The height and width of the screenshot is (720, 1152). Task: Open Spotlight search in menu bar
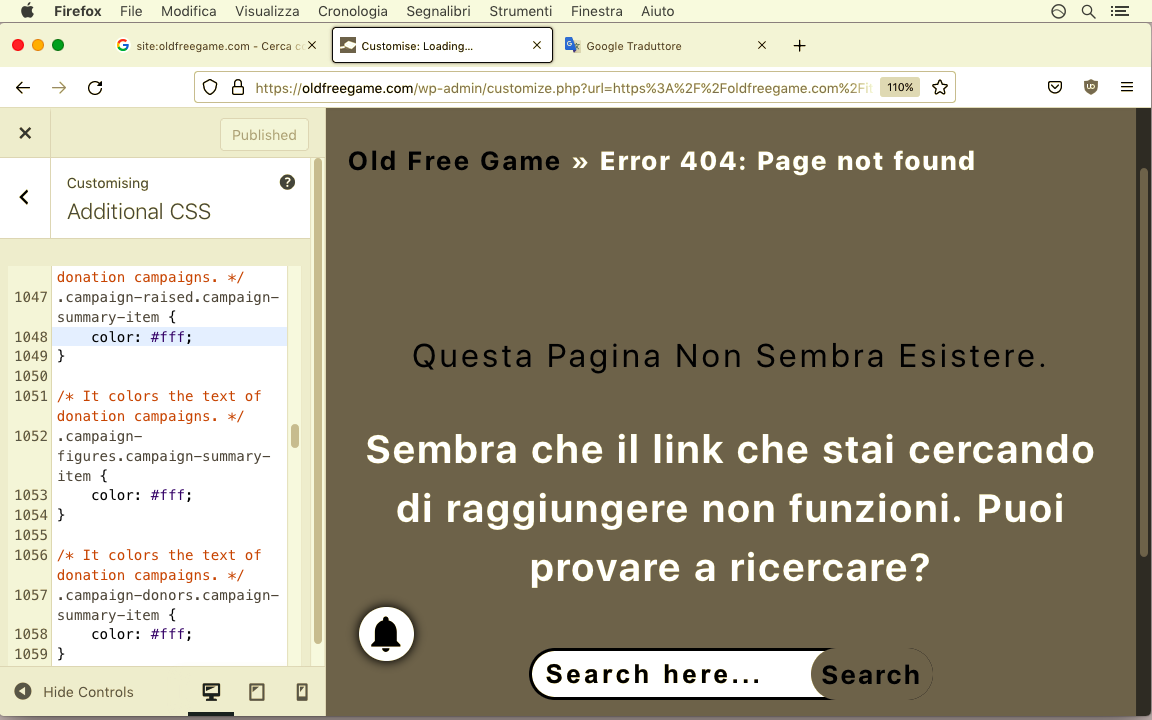[x=1089, y=11]
